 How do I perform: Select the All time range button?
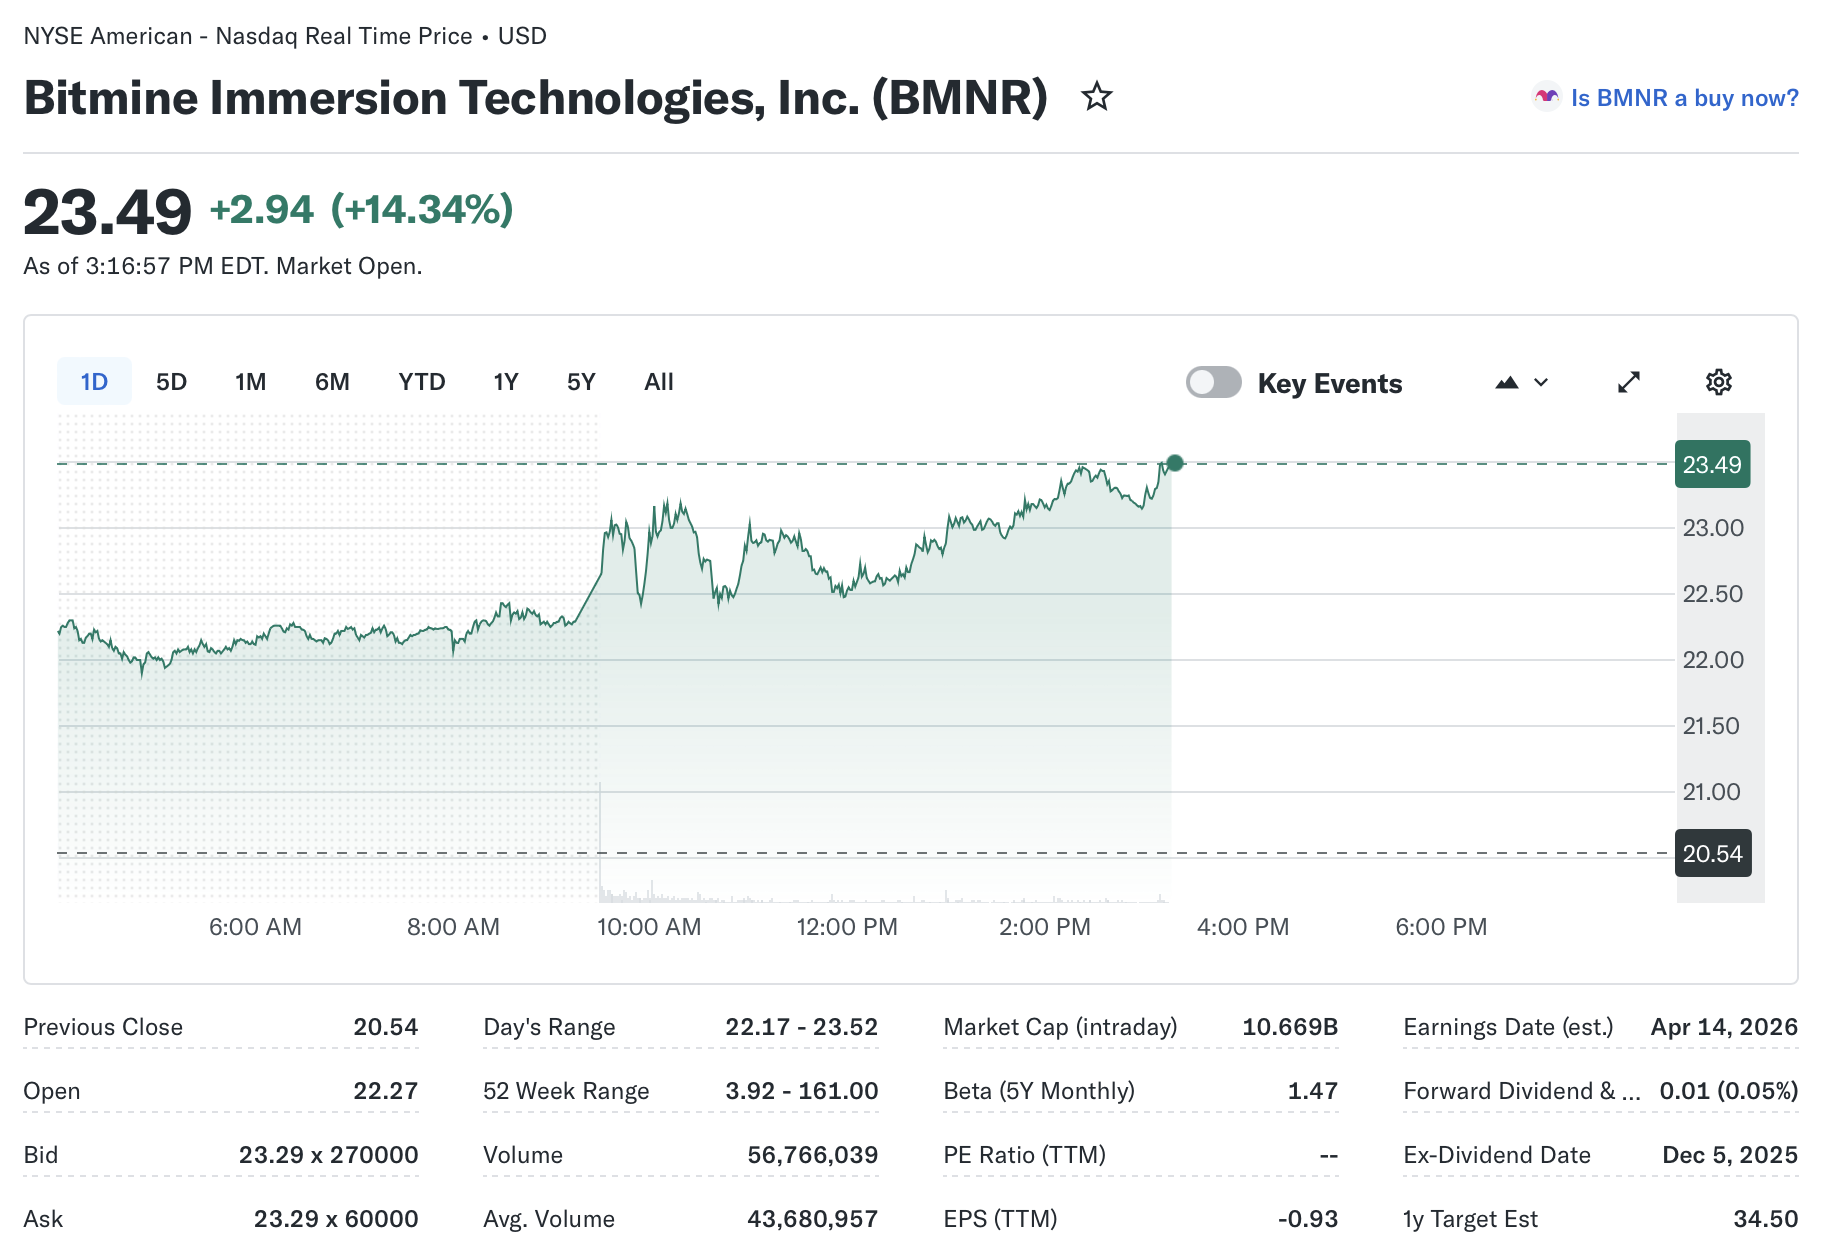pos(658,381)
